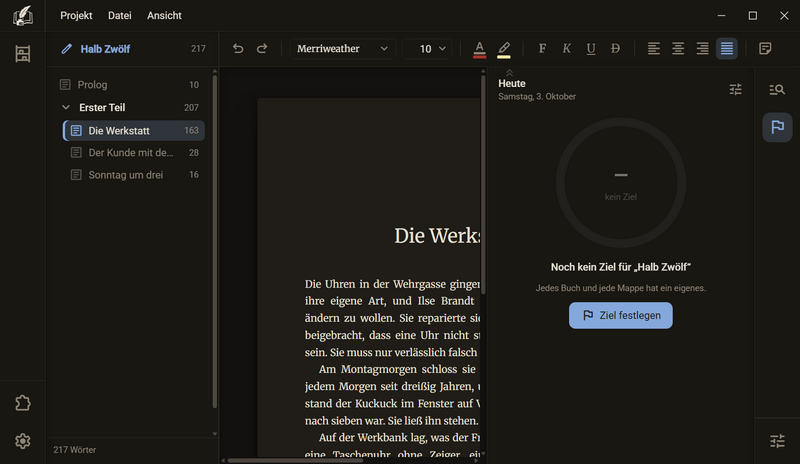Click the Sonntag um drei document icon
The width and height of the screenshot is (800, 464).
[76, 175]
